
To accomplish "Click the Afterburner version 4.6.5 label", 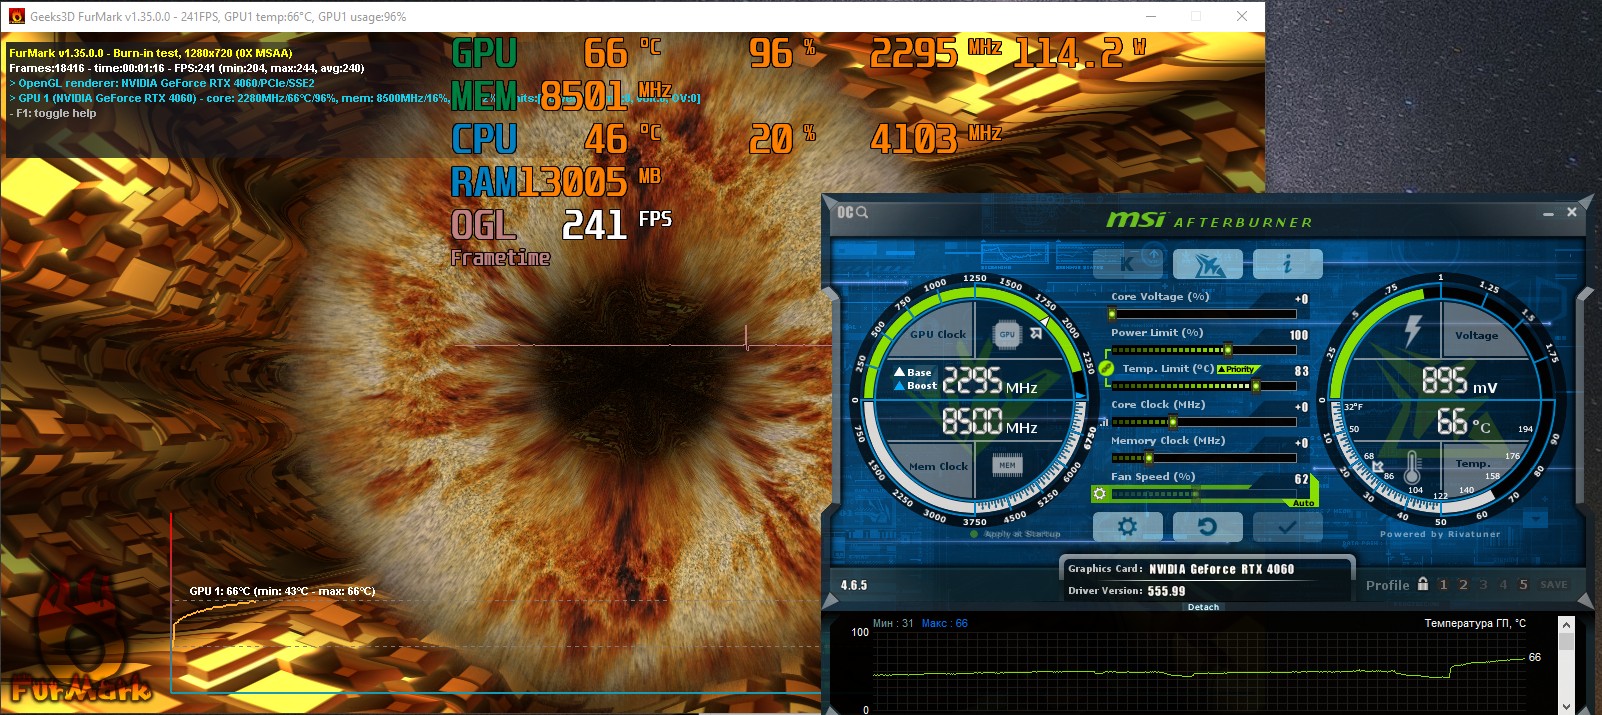I will (x=854, y=585).
